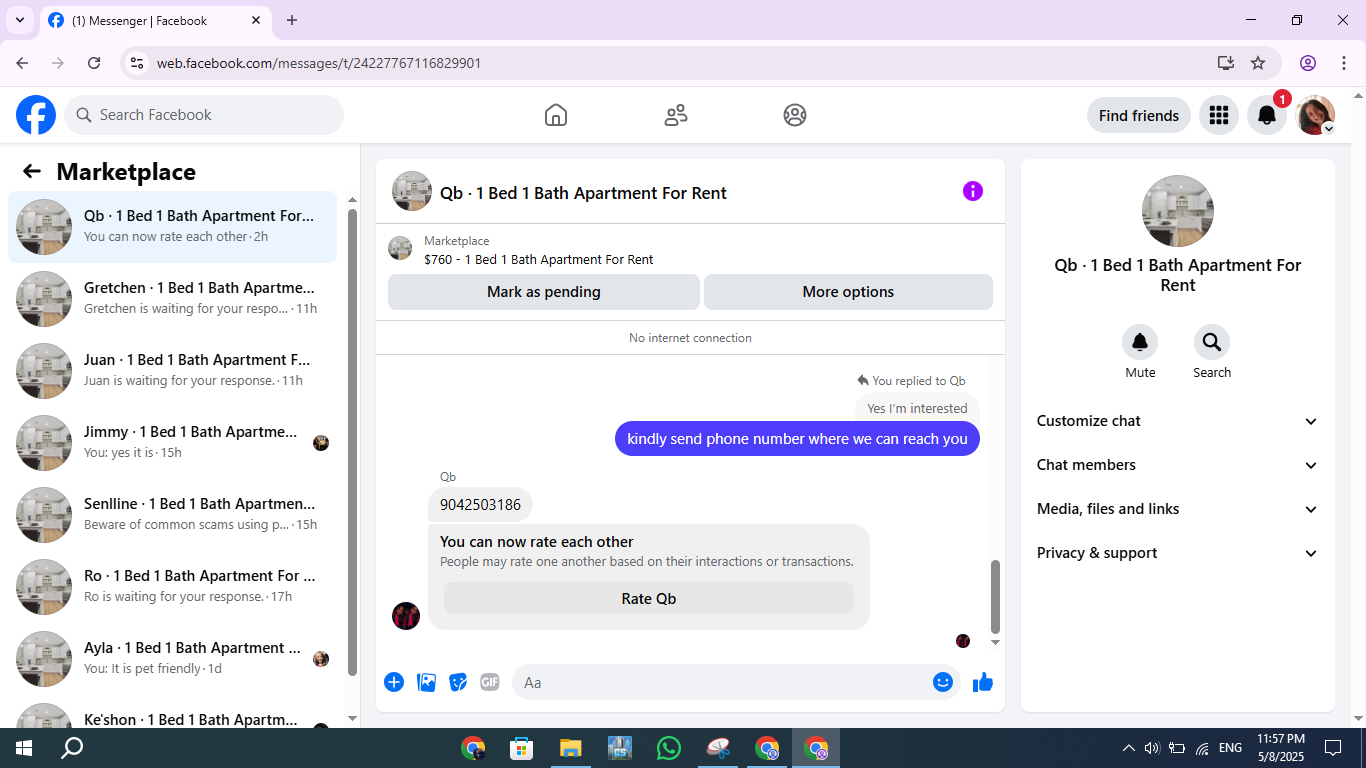The height and width of the screenshot is (768, 1366).
Task: Attach a file with the photo icon
Action: tap(426, 682)
